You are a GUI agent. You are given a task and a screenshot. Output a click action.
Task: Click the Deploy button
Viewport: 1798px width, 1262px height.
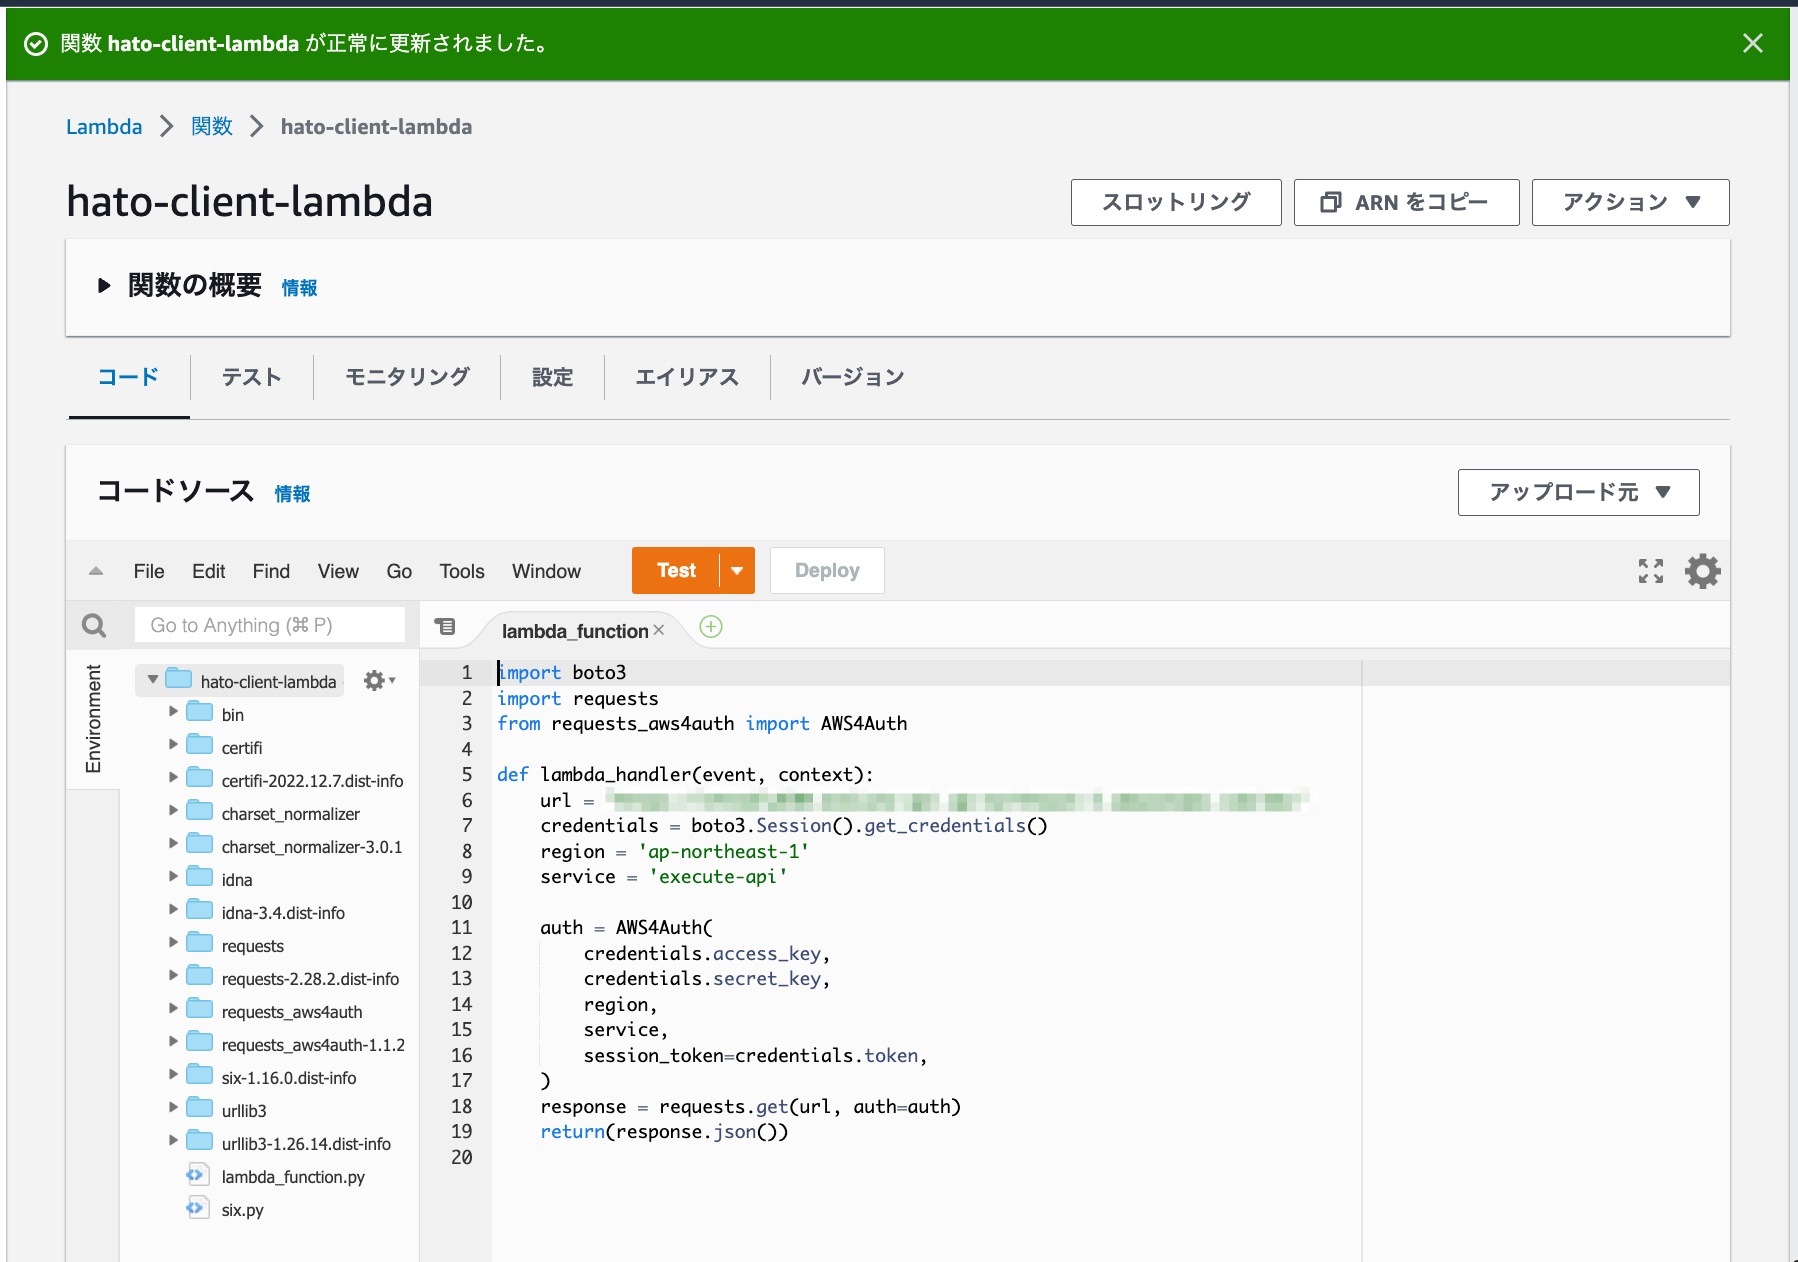tap(827, 570)
